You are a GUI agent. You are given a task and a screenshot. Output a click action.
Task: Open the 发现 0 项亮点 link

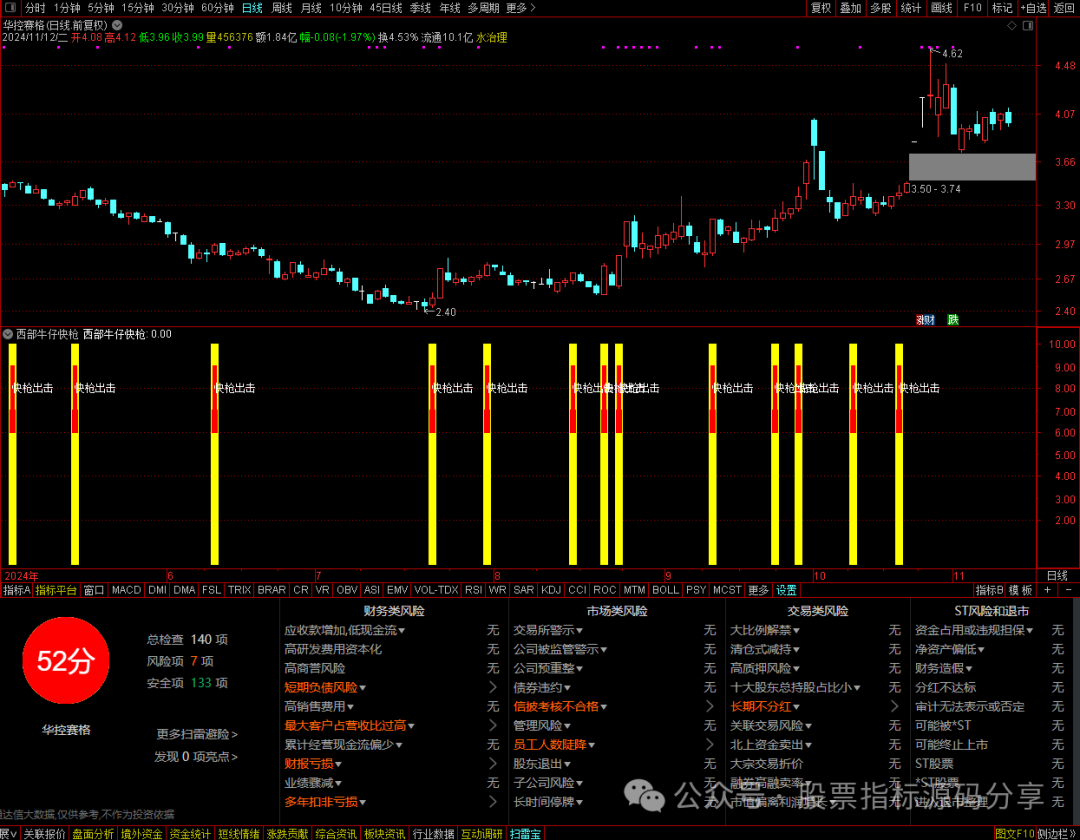pos(196,756)
